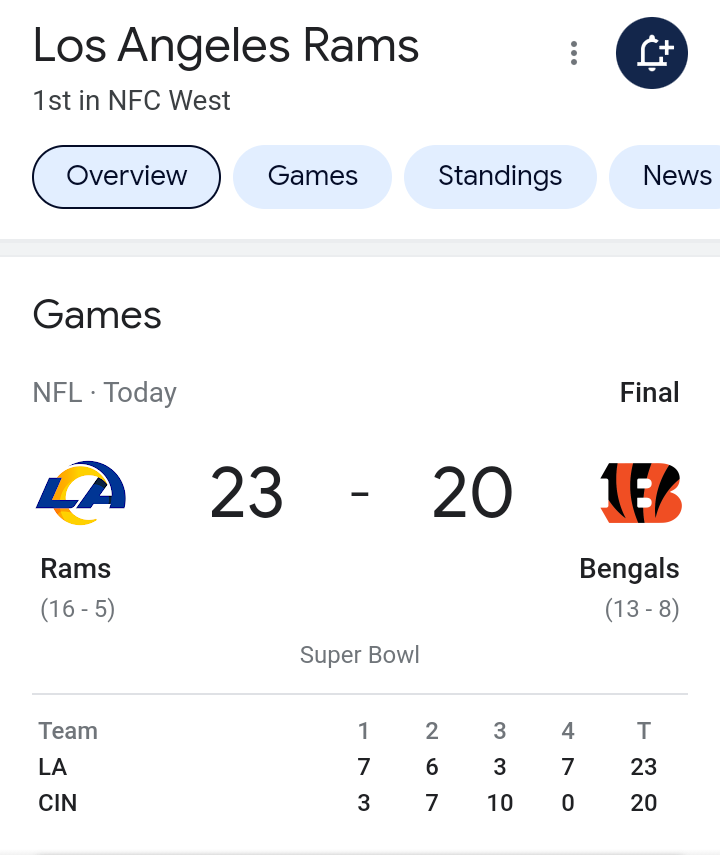Switch to the Games tab
Image resolution: width=720 pixels, height=855 pixels.
tap(313, 177)
